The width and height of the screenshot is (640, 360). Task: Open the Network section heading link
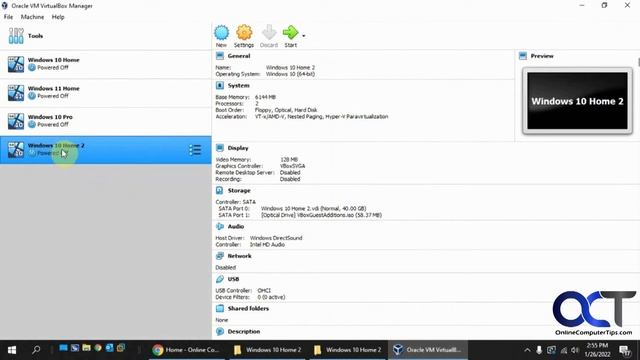[x=239, y=256]
